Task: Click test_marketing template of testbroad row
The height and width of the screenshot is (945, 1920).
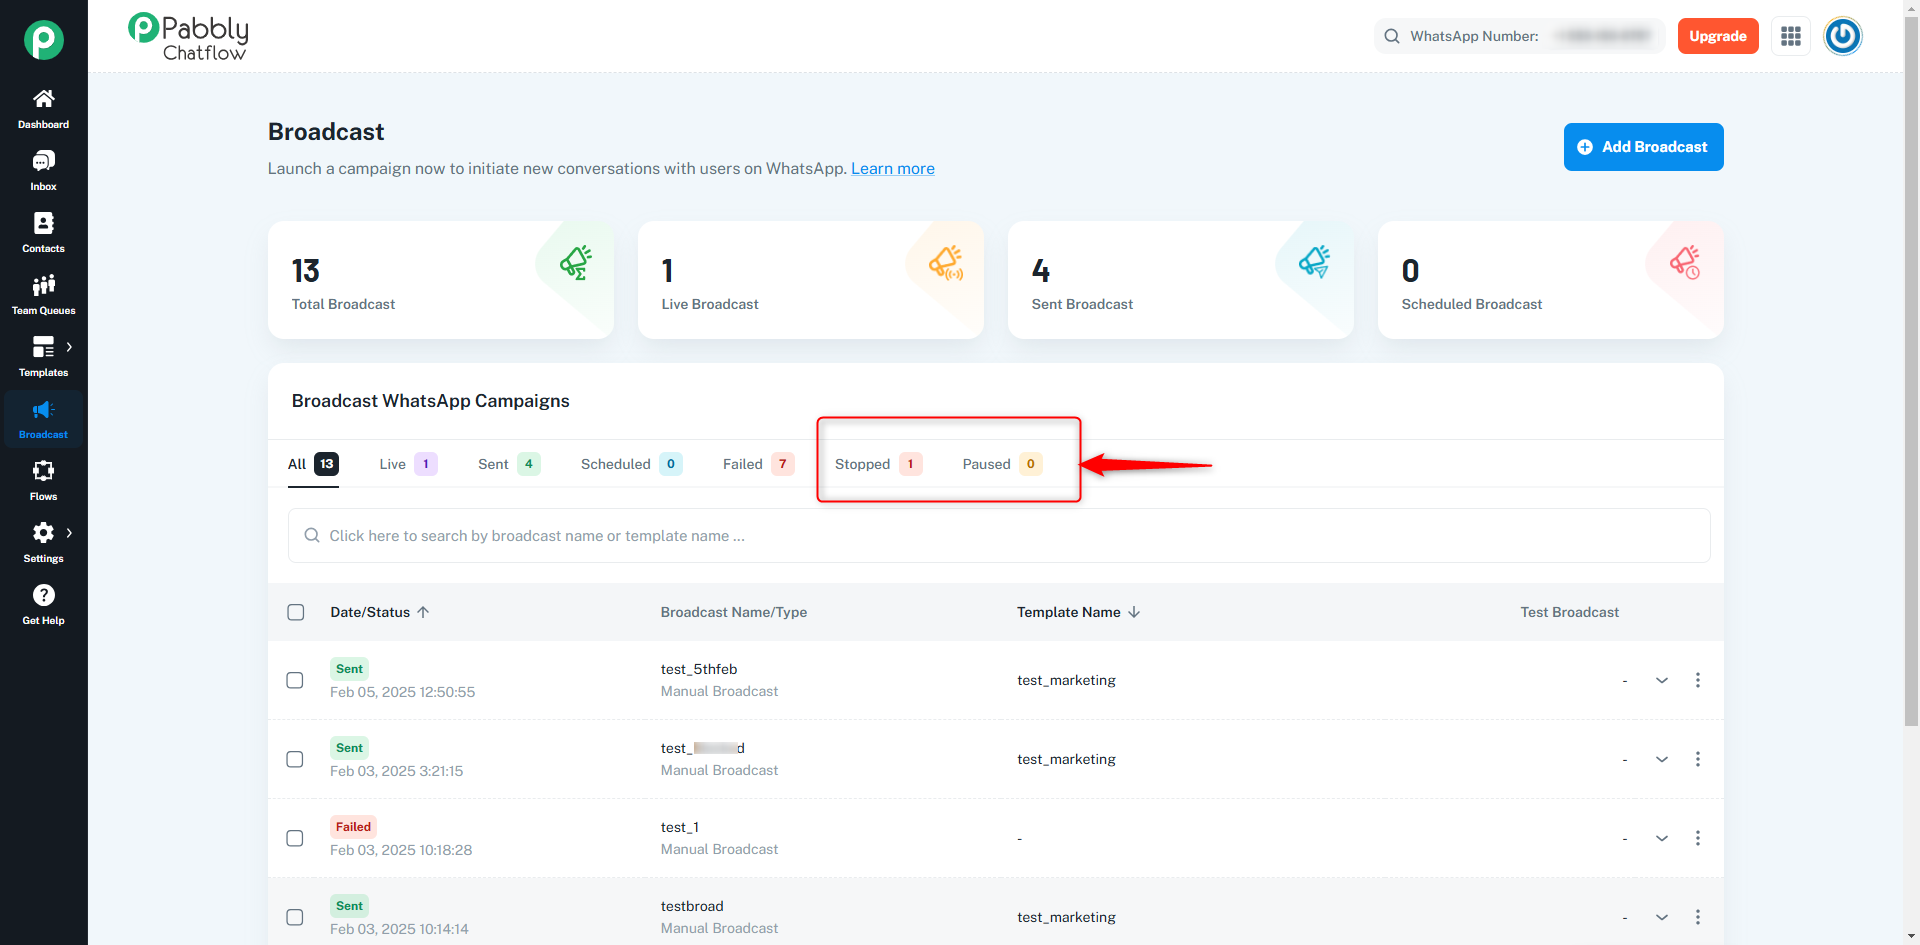Action: (x=1066, y=917)
